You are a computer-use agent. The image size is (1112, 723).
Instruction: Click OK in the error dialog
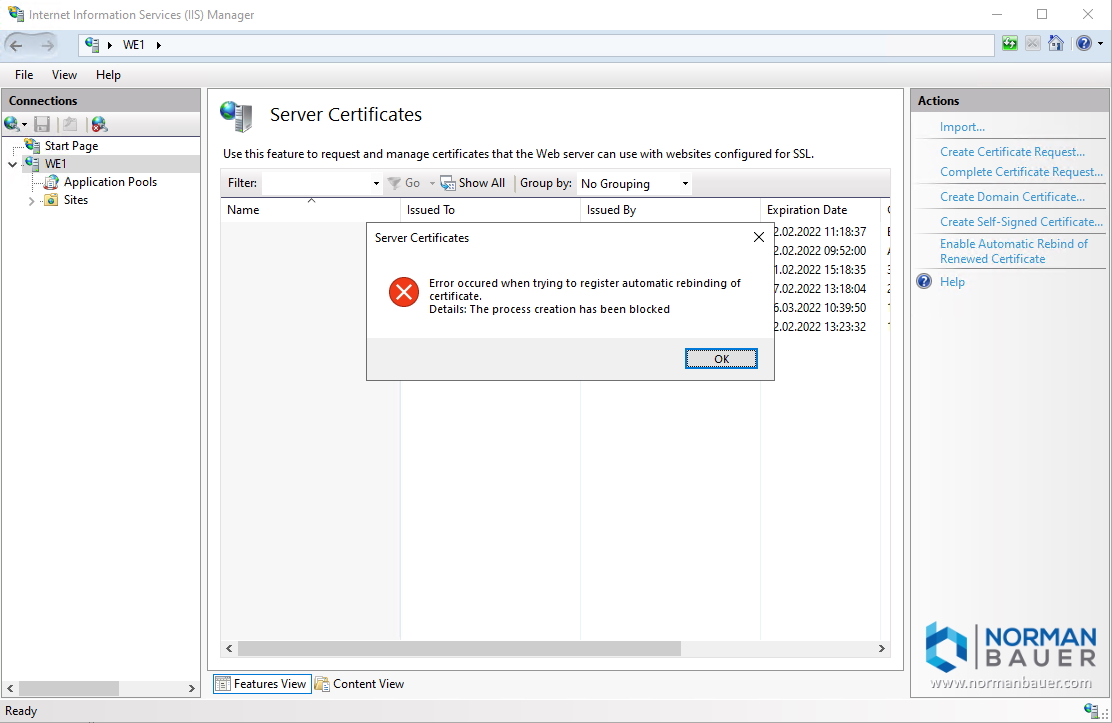tap(721, 359)
